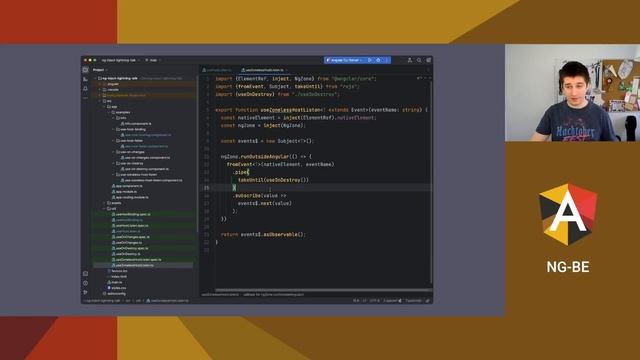Expand the .angular folder
Image resolution: width=640 pixels, height=360 pixels.
(x=100, y=84)
